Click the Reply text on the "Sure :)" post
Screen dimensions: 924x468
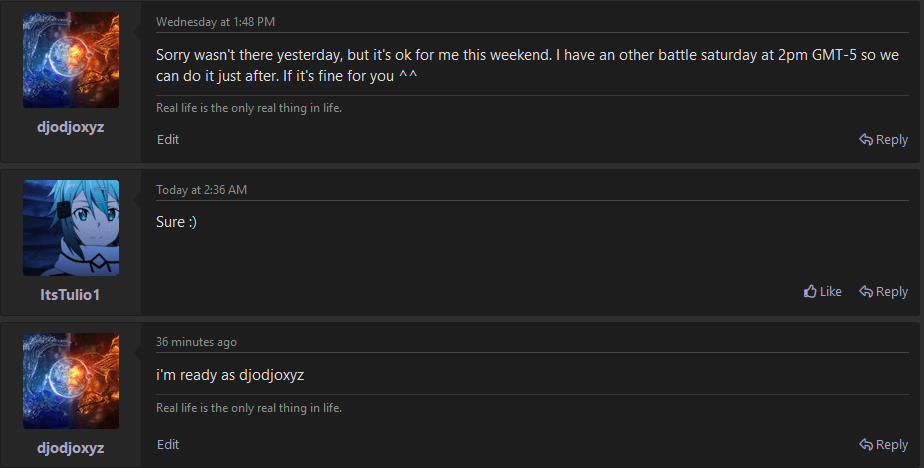[892, 292]
